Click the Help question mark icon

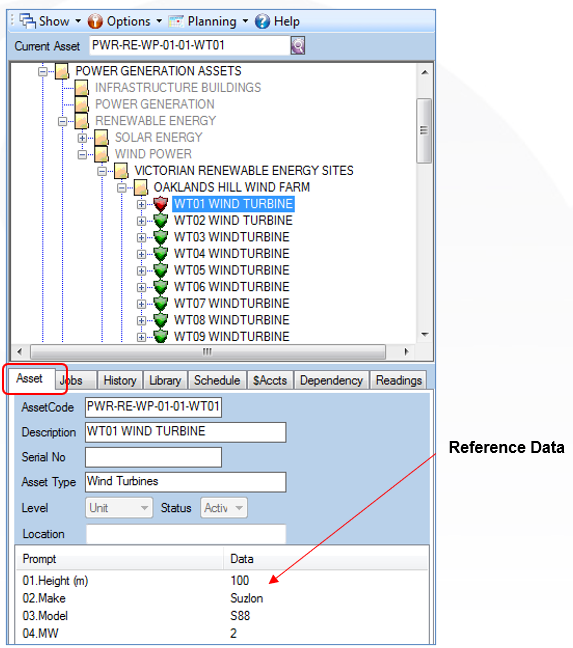coord(262,21)
